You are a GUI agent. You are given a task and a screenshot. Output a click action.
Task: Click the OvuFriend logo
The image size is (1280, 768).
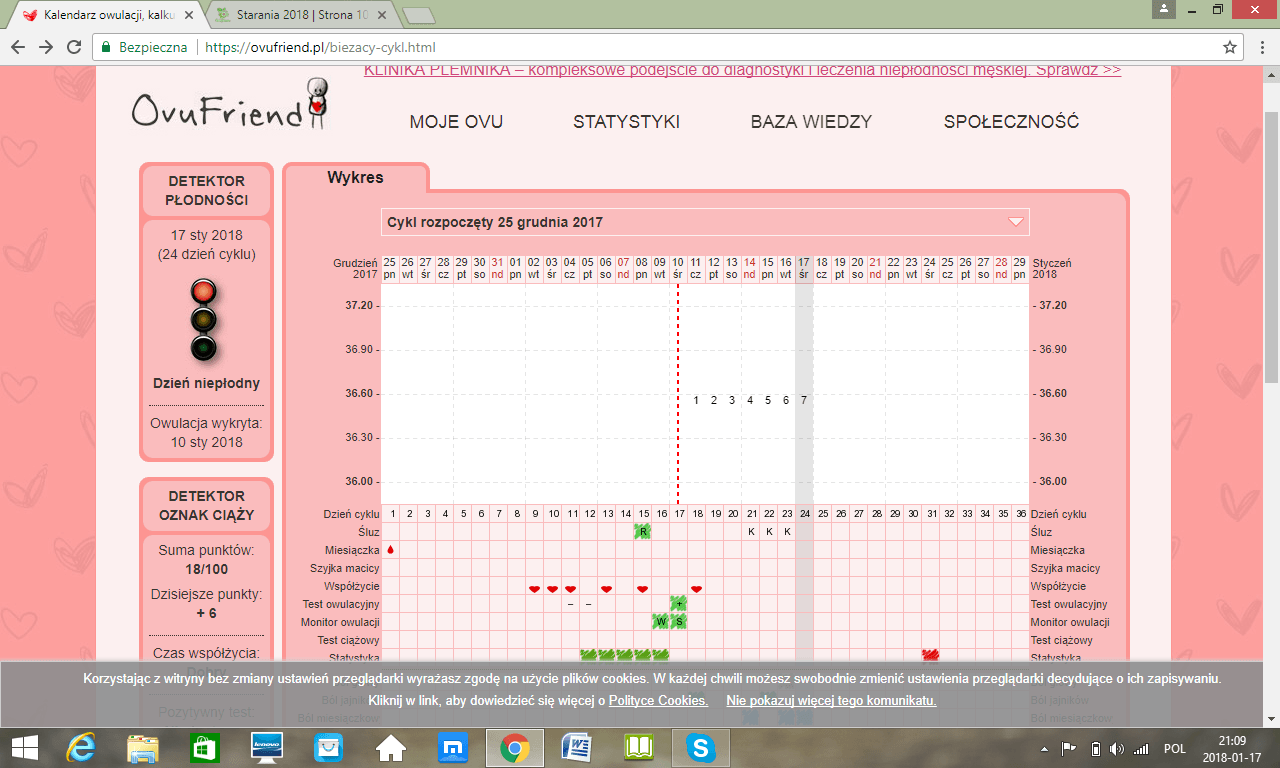point(229,107)
